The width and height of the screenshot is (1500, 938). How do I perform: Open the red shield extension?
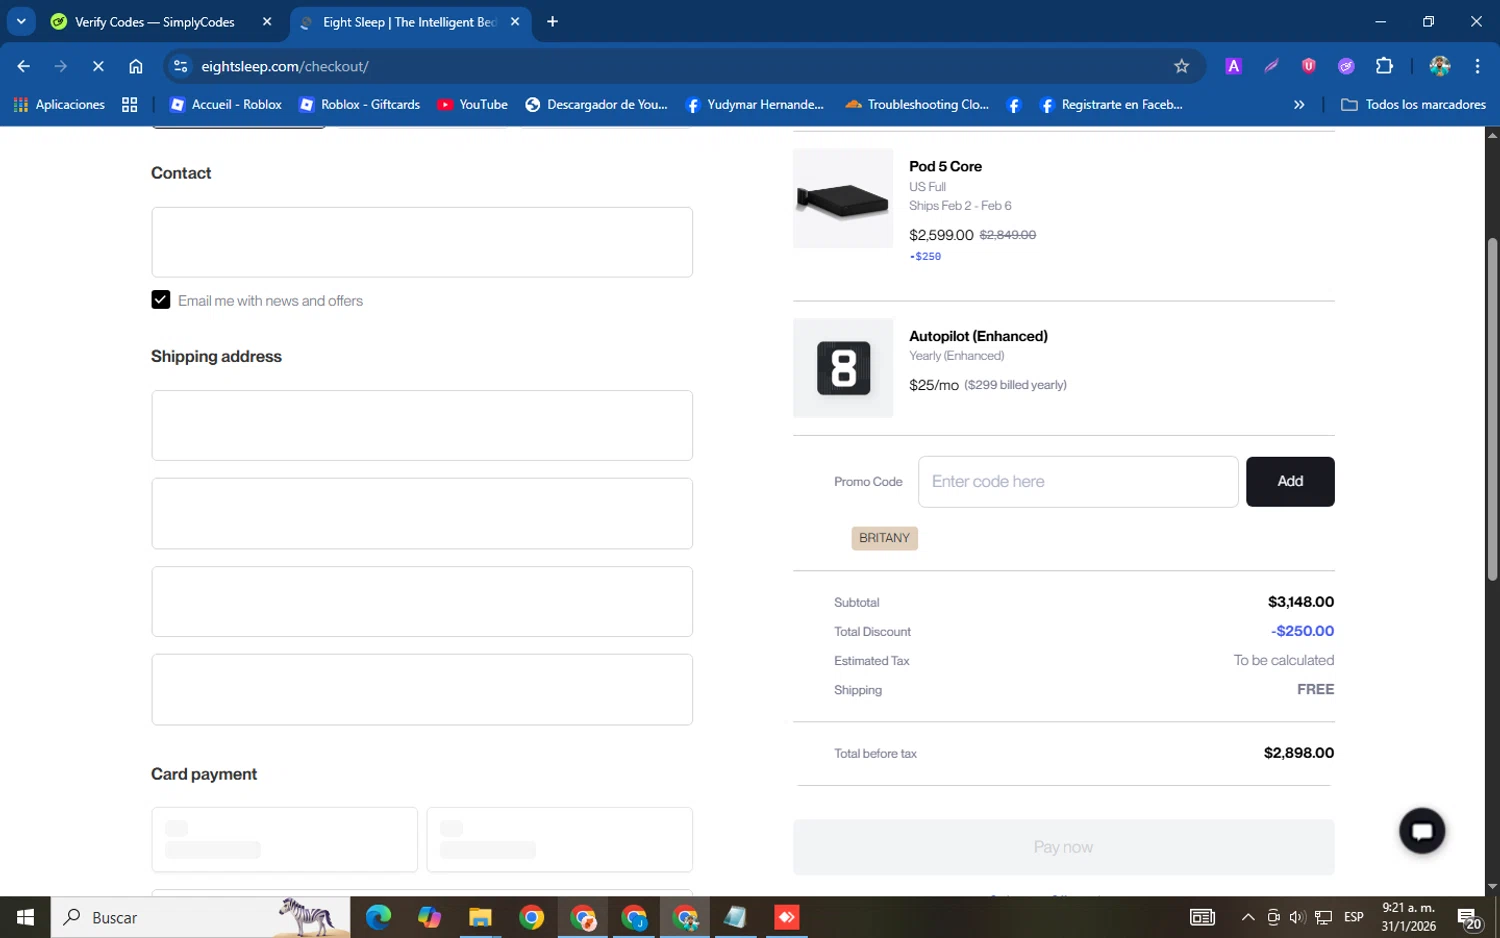(1308, 66)
